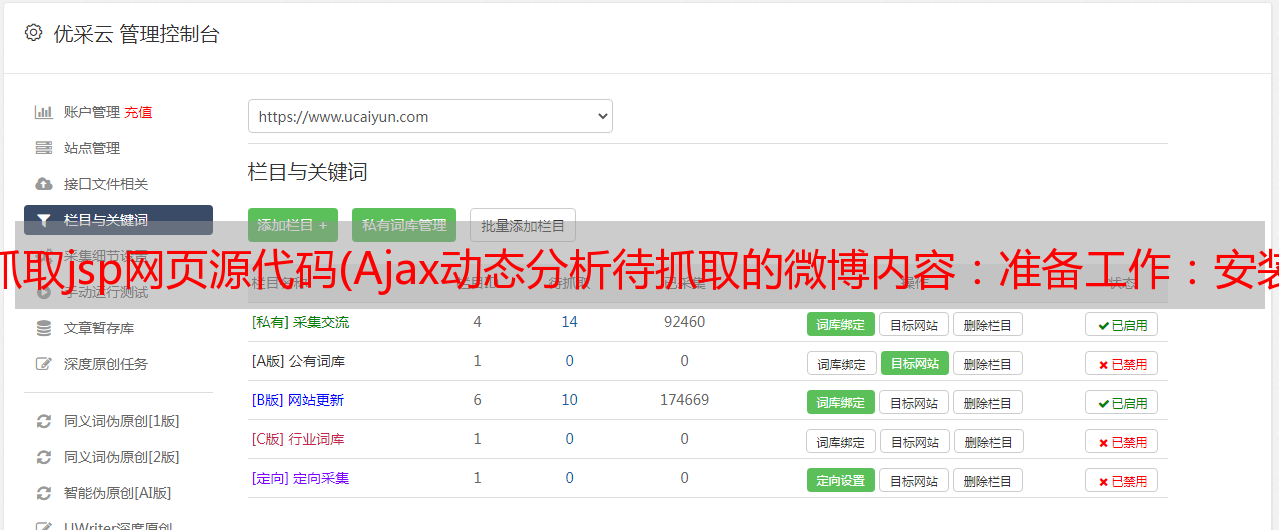Click the 添加栏目 + button
Viewport: 1279px width, 530px height.
293,225
